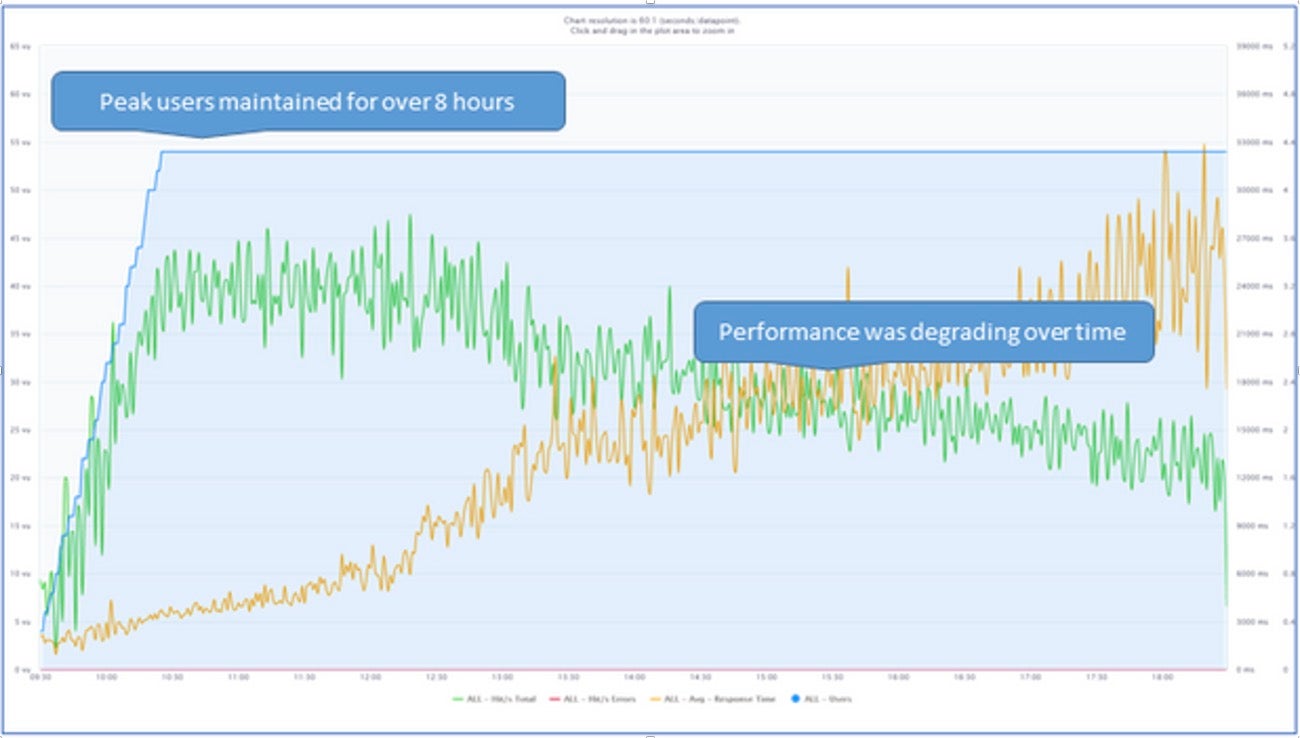Click the 'Chart resolution' text above the chart

coord(650,19)
